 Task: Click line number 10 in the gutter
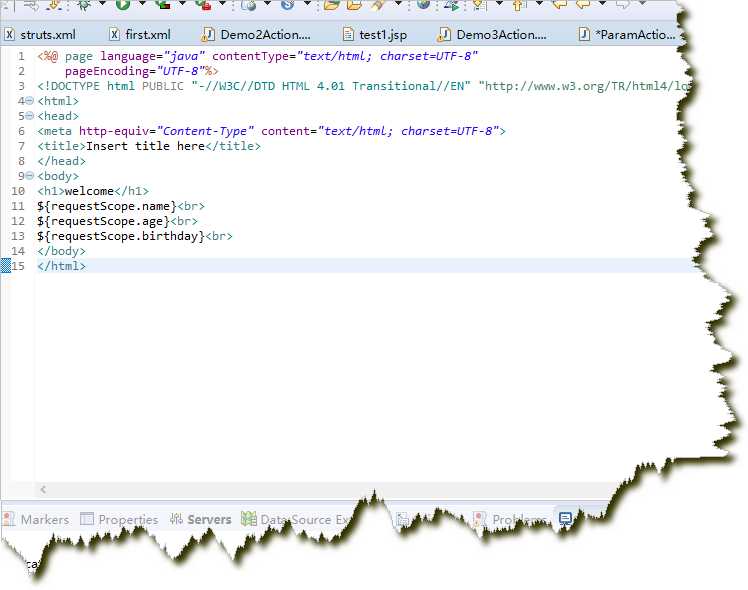click(18, 191)
